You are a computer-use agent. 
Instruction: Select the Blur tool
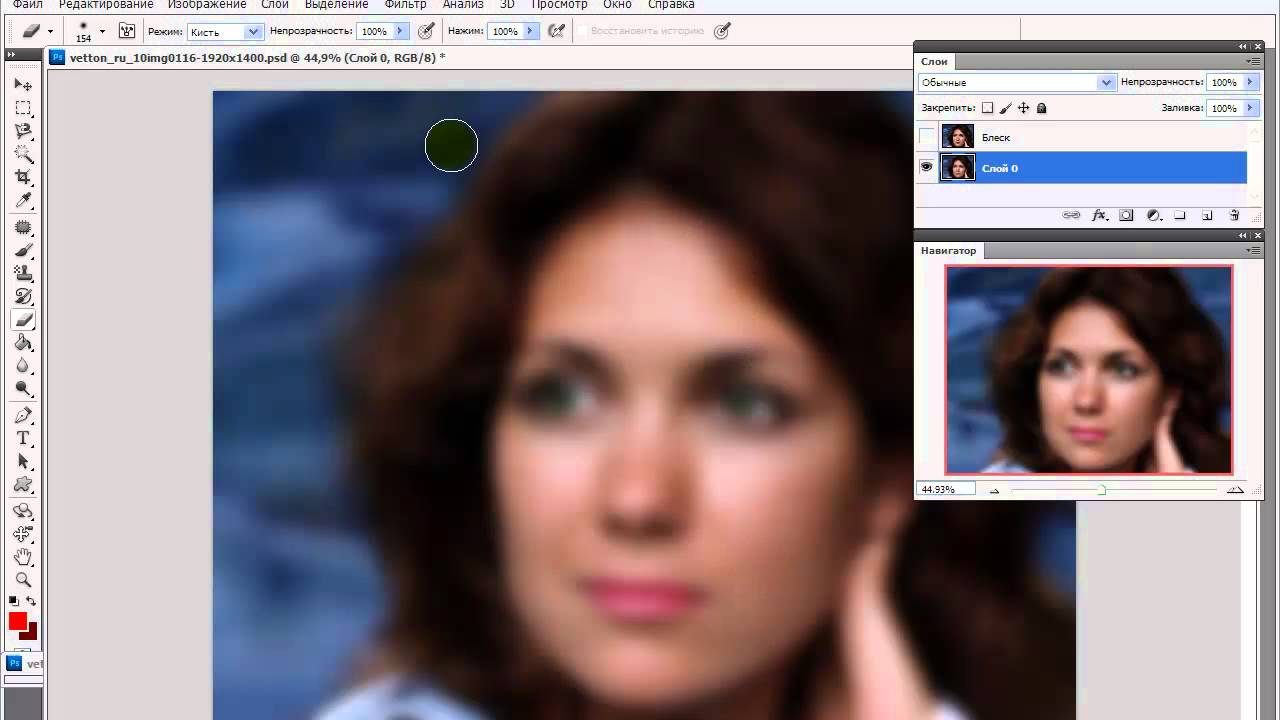pos(23,366)
